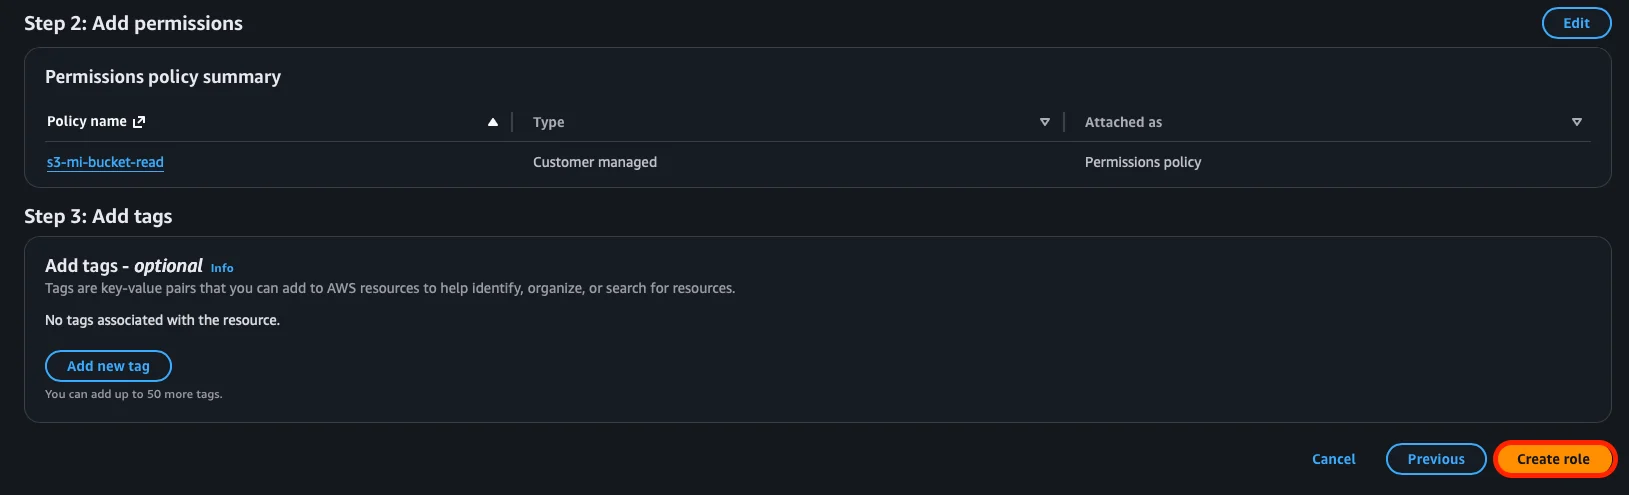Select the Customer managed cell
The height and width of the screenshot is (495, 1629).
pos(594,162)
